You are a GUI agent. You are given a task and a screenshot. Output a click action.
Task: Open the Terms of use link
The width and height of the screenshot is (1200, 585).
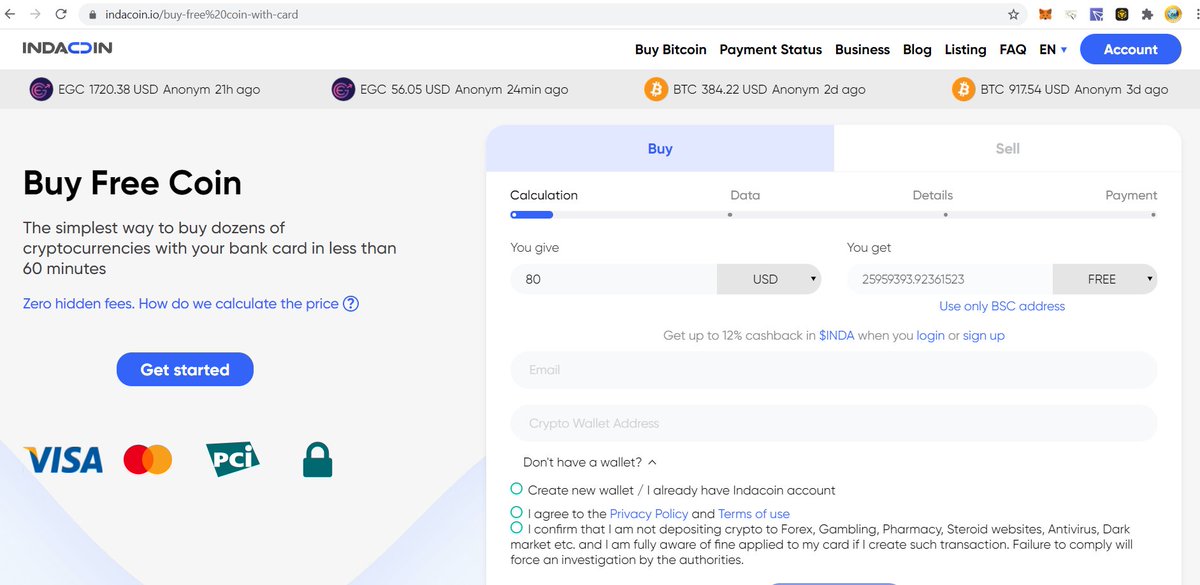[754, 514]
